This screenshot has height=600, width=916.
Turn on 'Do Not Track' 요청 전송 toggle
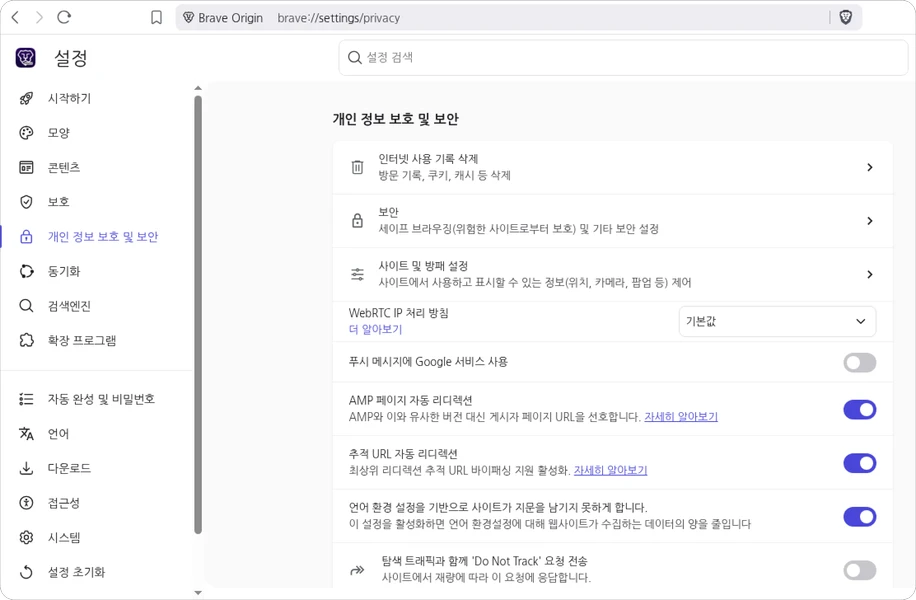click(859, 570)
